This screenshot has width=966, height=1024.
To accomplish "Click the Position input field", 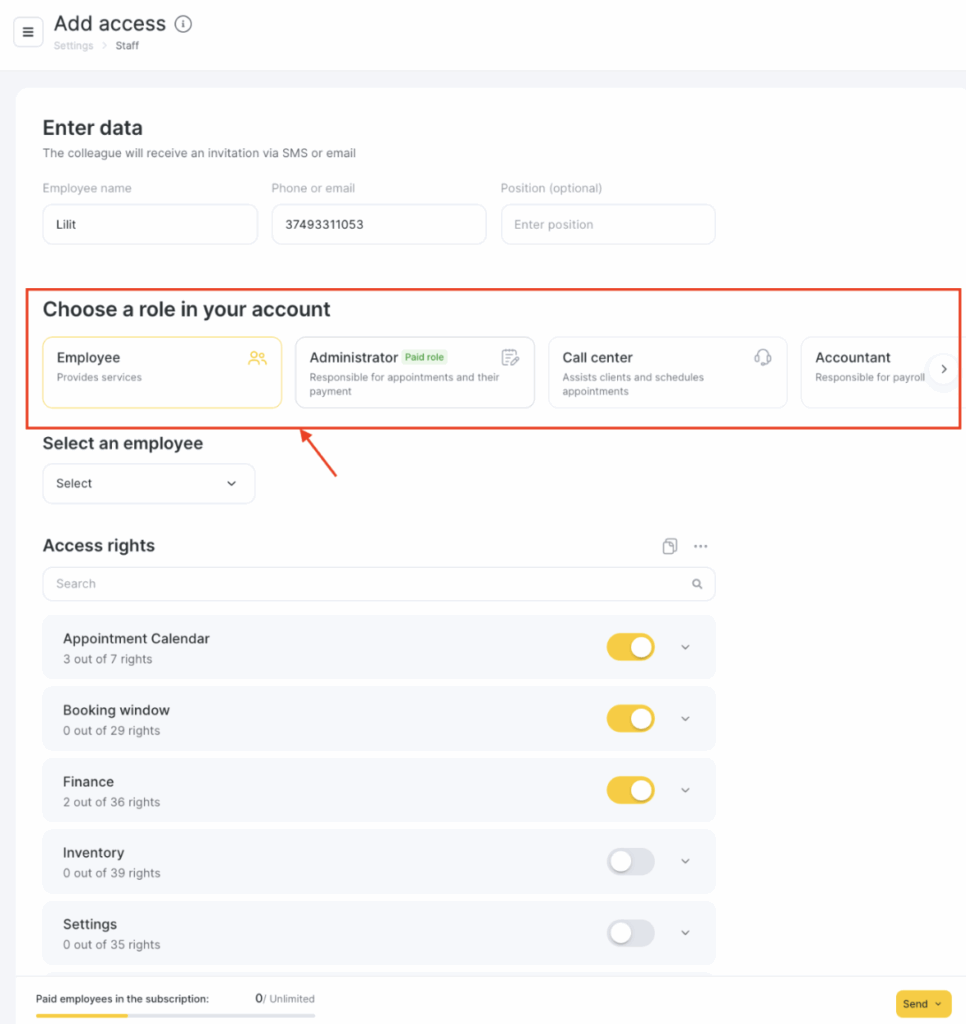I will point(608,225).
